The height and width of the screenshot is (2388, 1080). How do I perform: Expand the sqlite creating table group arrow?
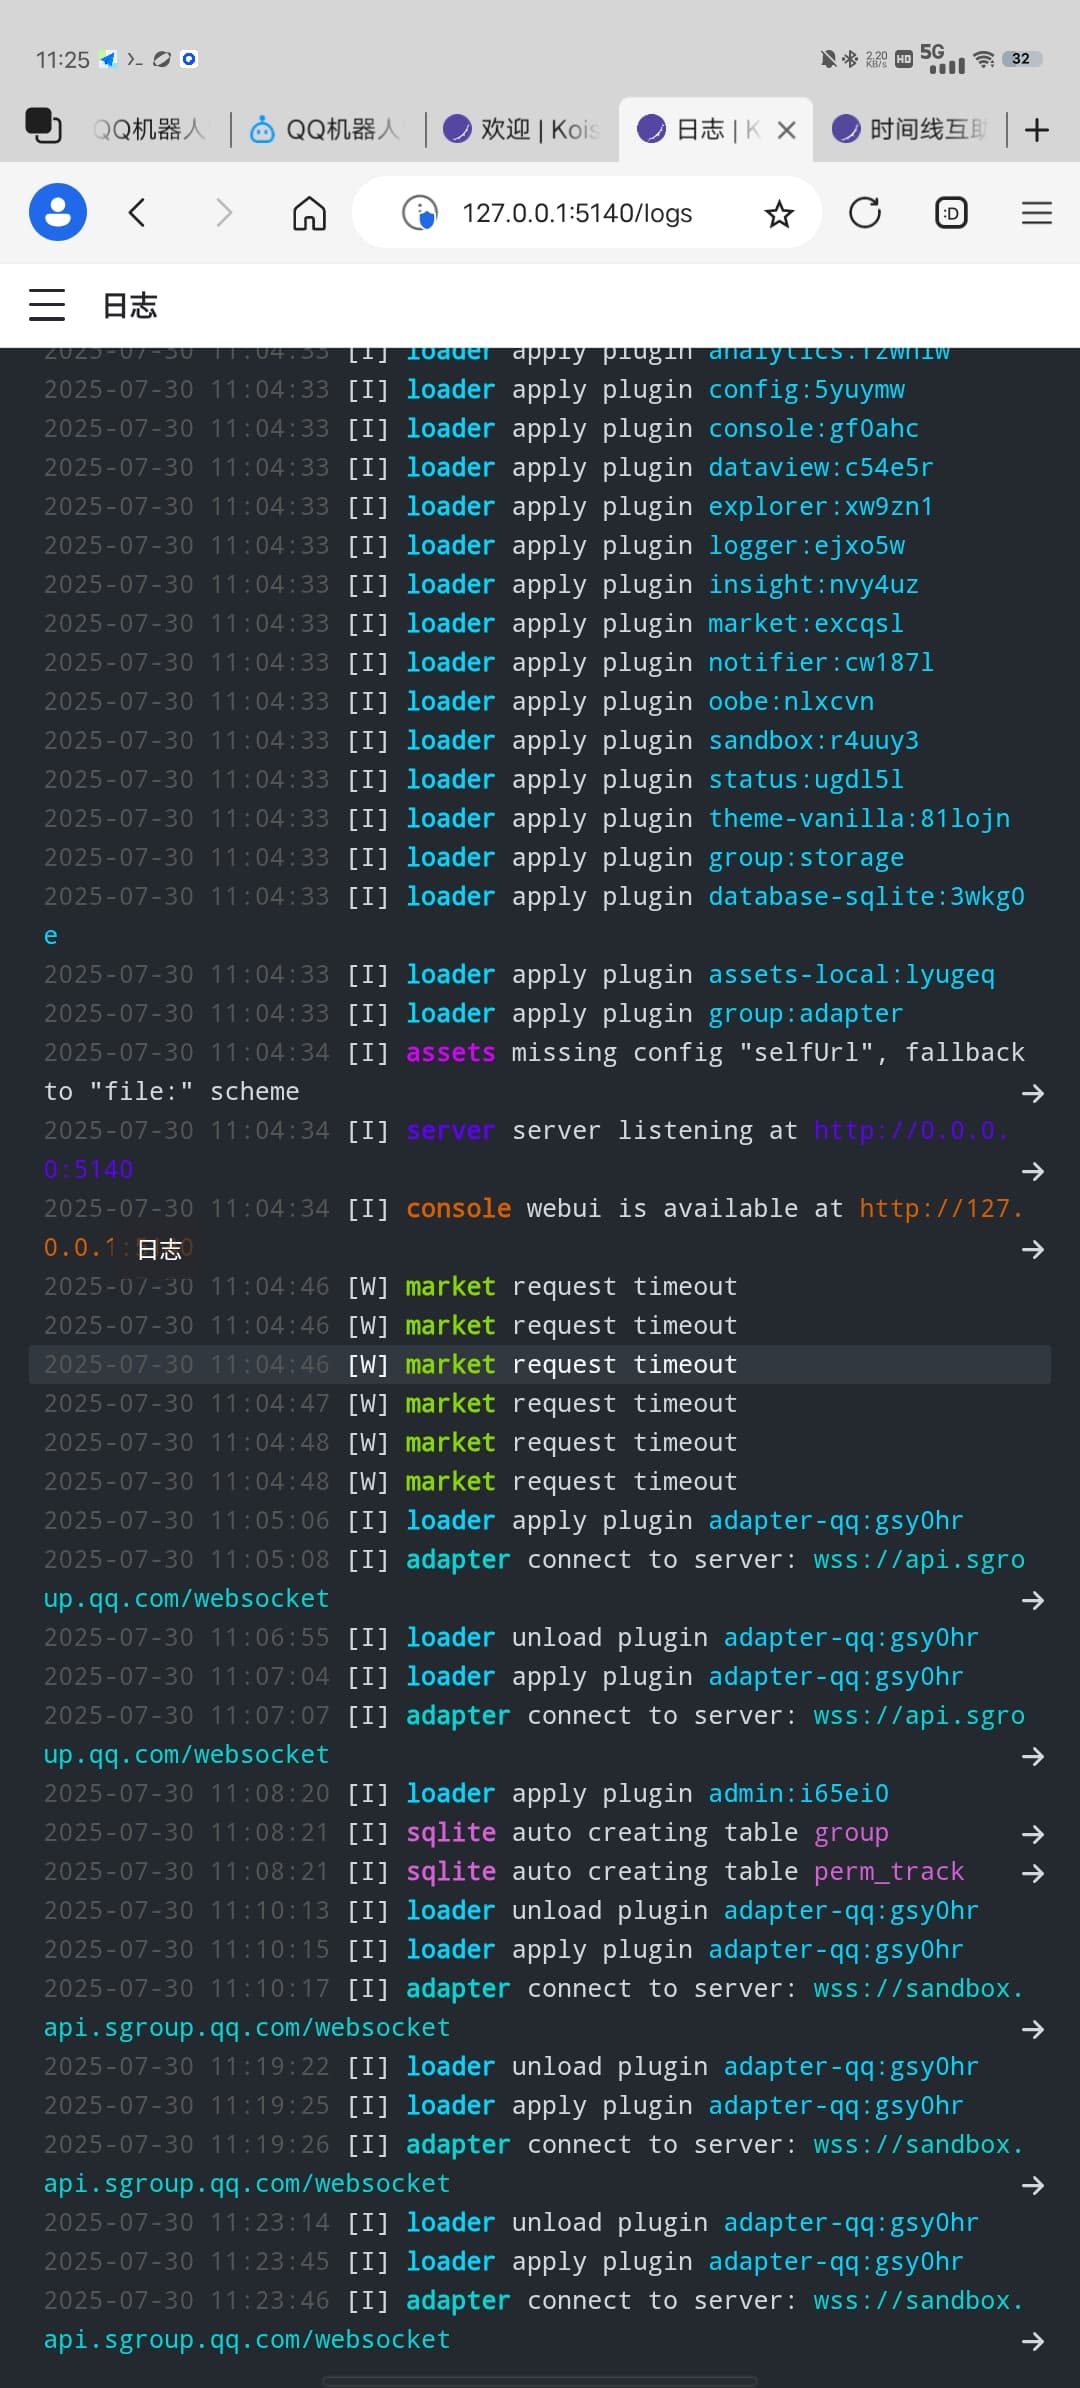click(x=1033, y=1834)
